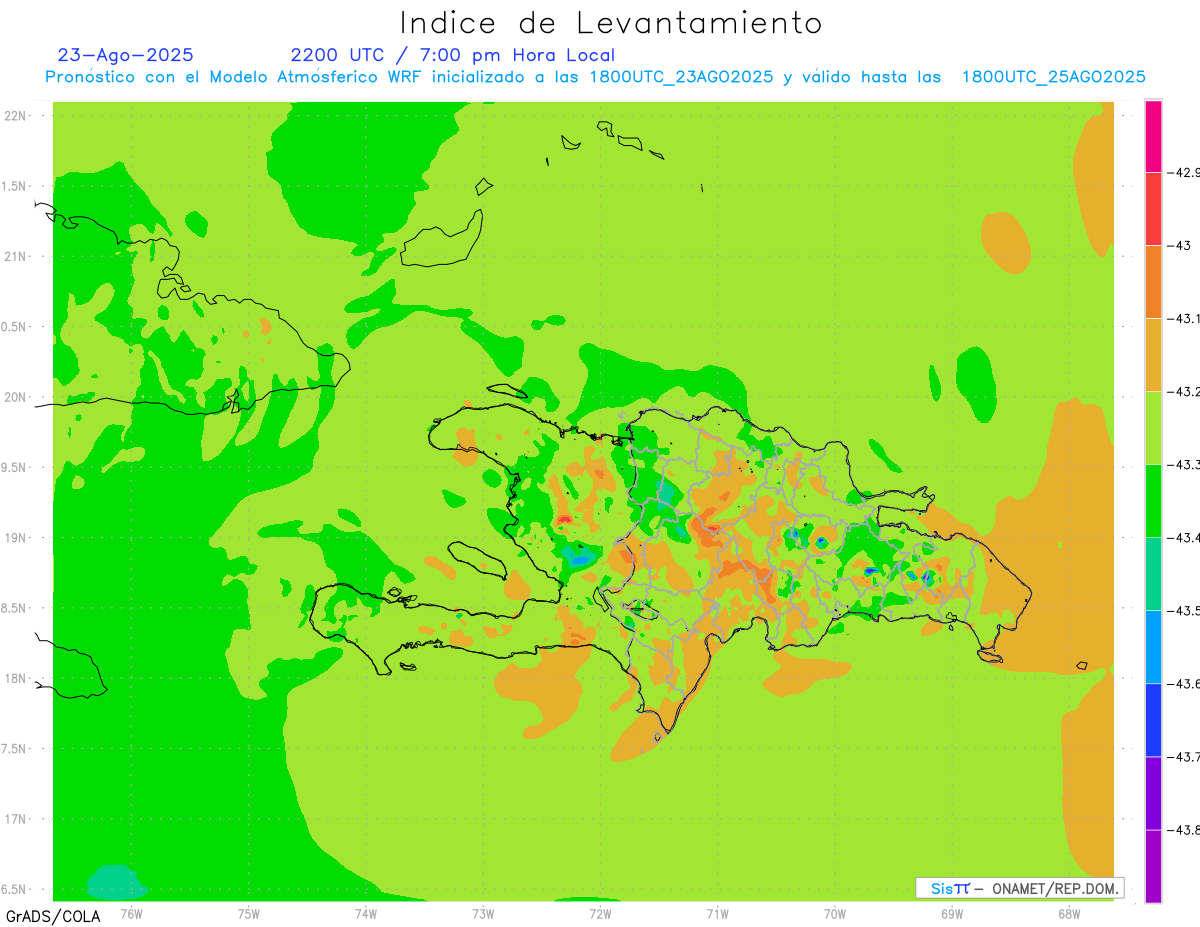
Task: Click the color bar value "-43.7"
Action: pyautogui.click(x=1185, y=756)
